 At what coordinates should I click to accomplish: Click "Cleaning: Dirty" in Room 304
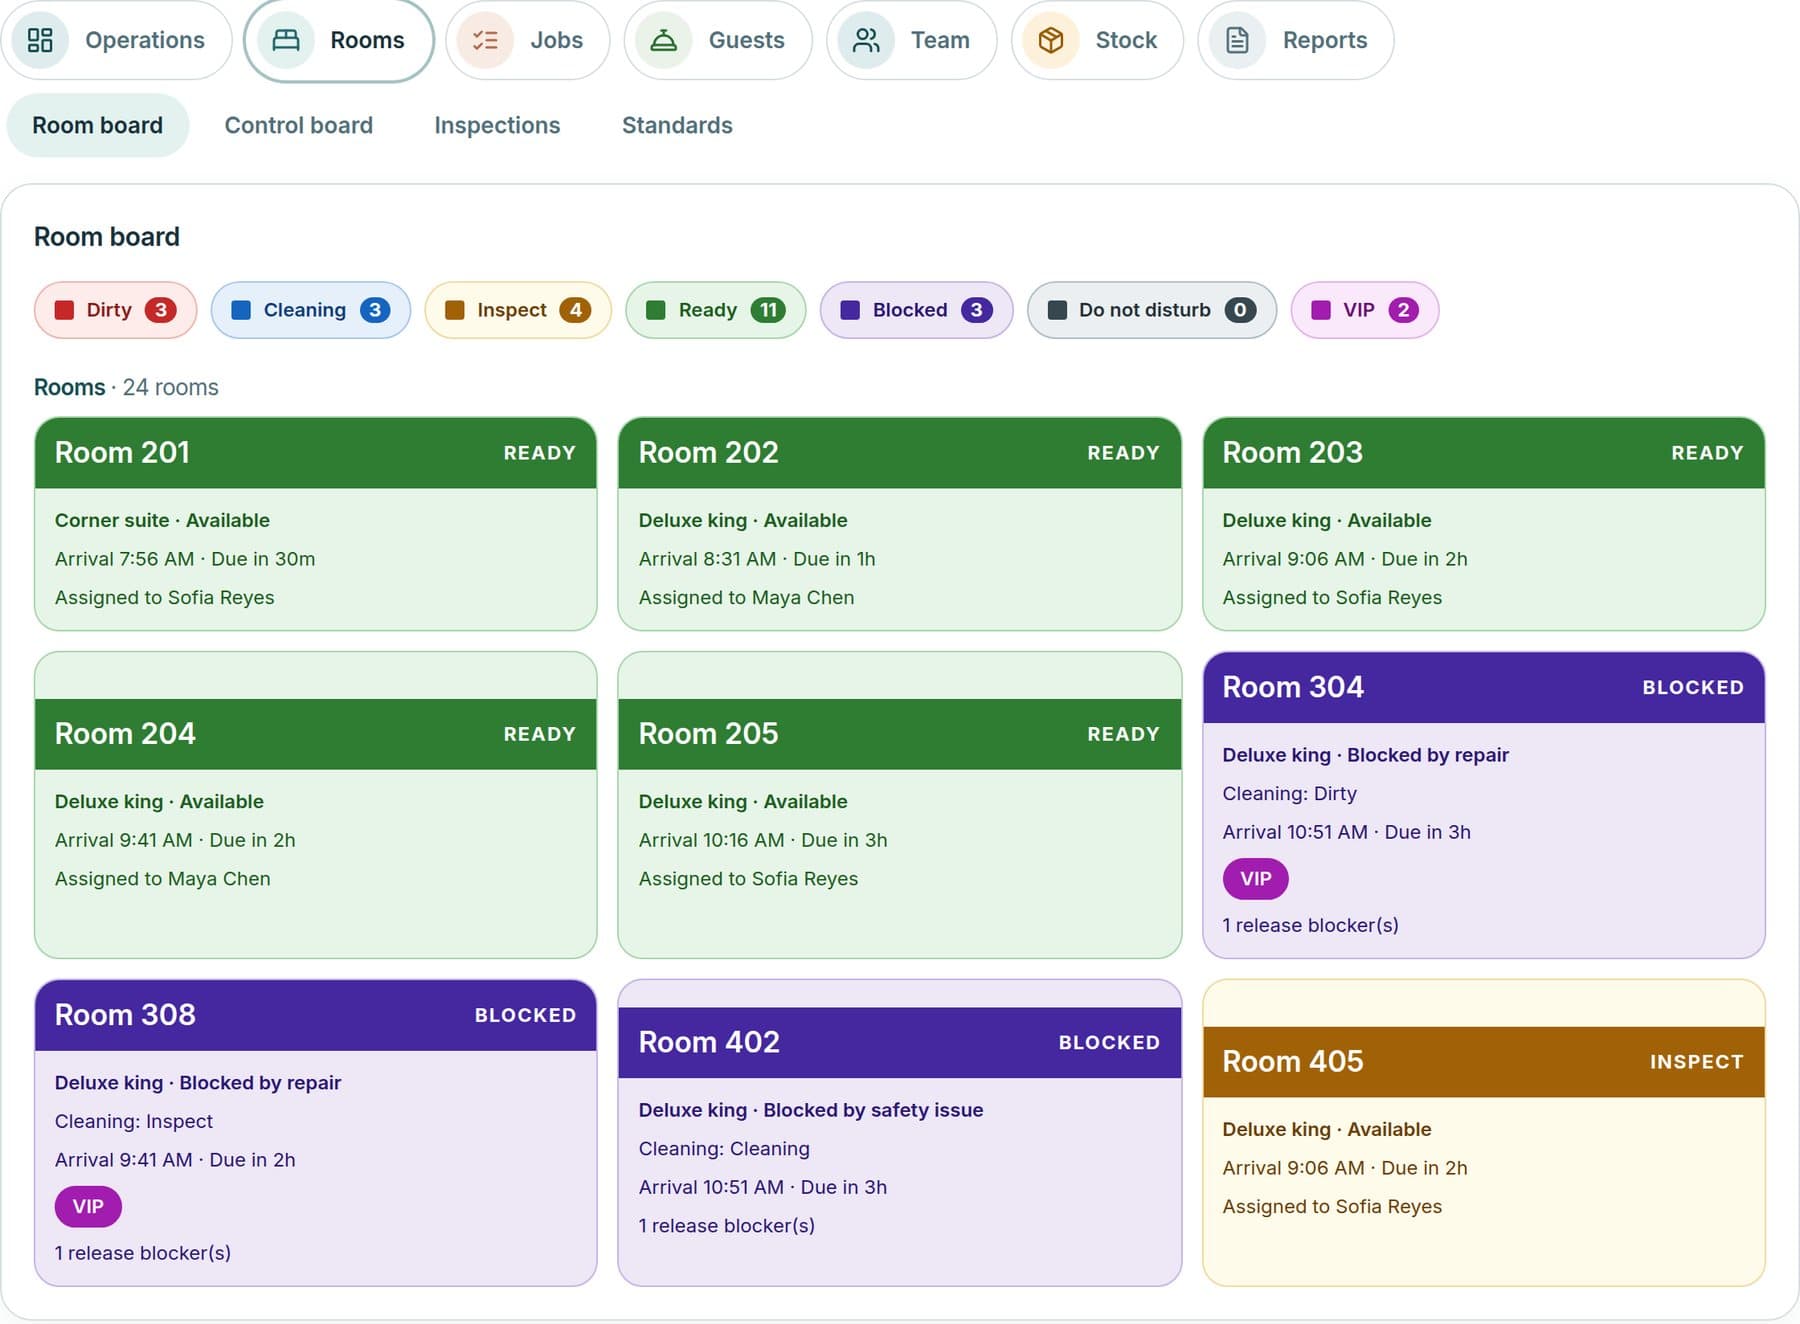coord(1290,794)
